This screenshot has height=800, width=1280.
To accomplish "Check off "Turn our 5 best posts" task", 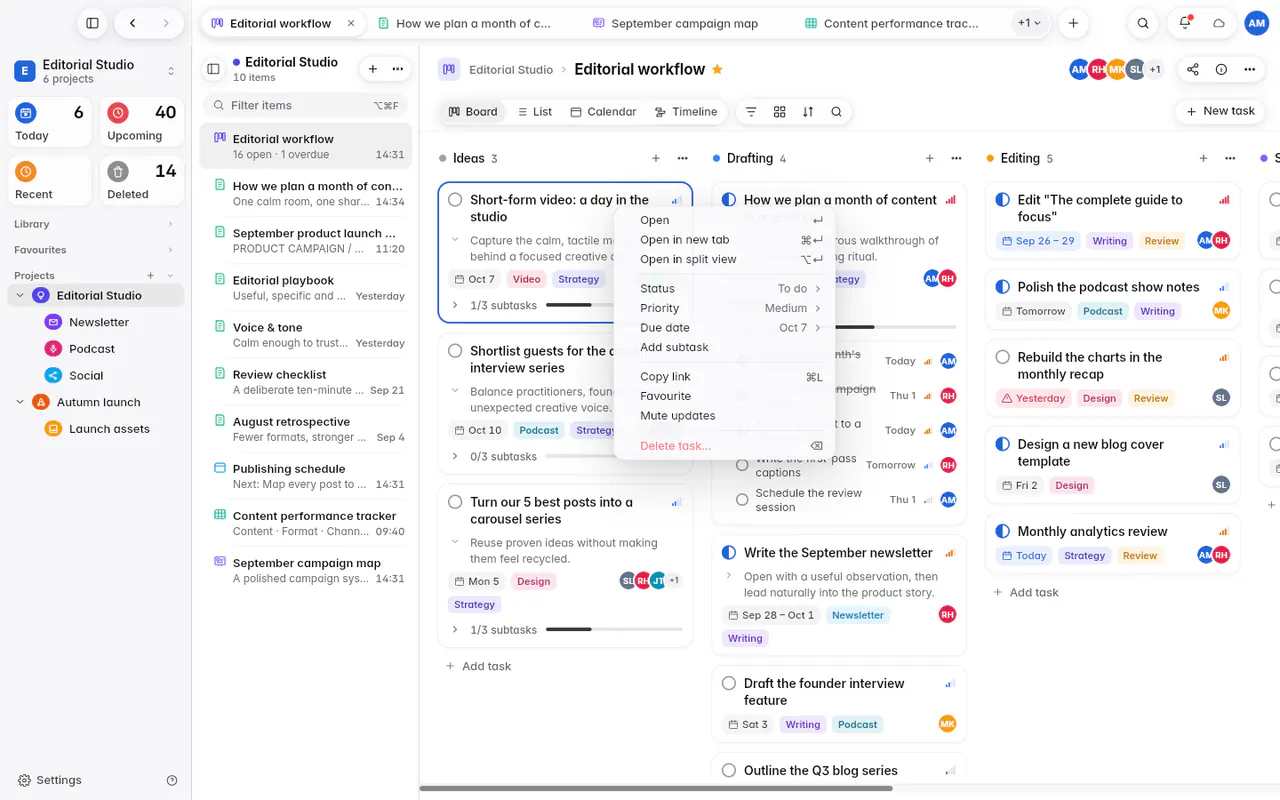I will [455, 502].
